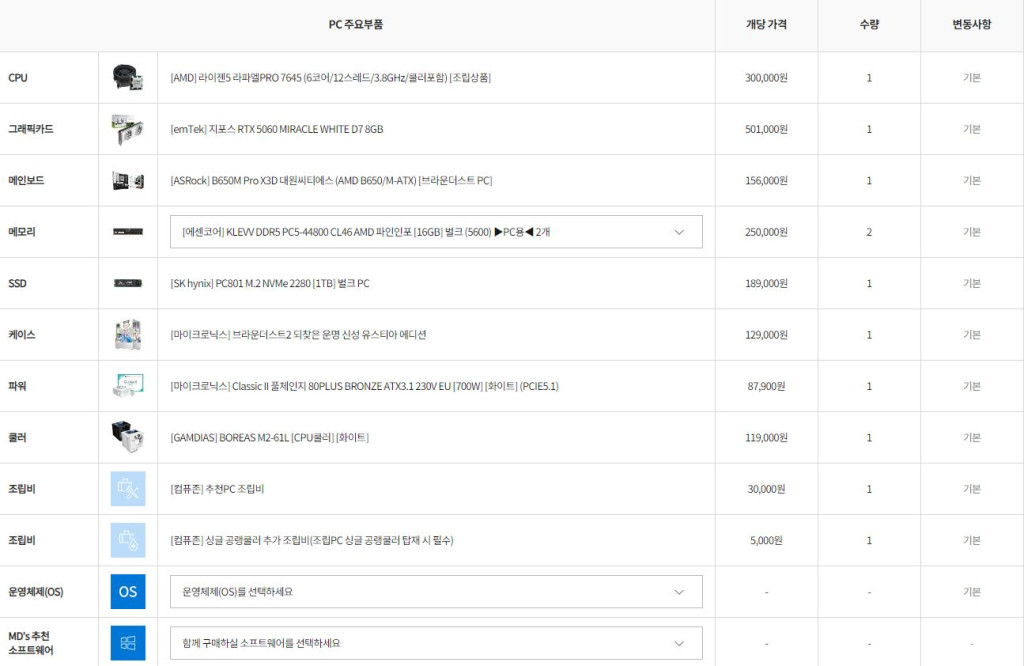Click the GAMDIAS cooler thumbnail image

pos(127,437)
